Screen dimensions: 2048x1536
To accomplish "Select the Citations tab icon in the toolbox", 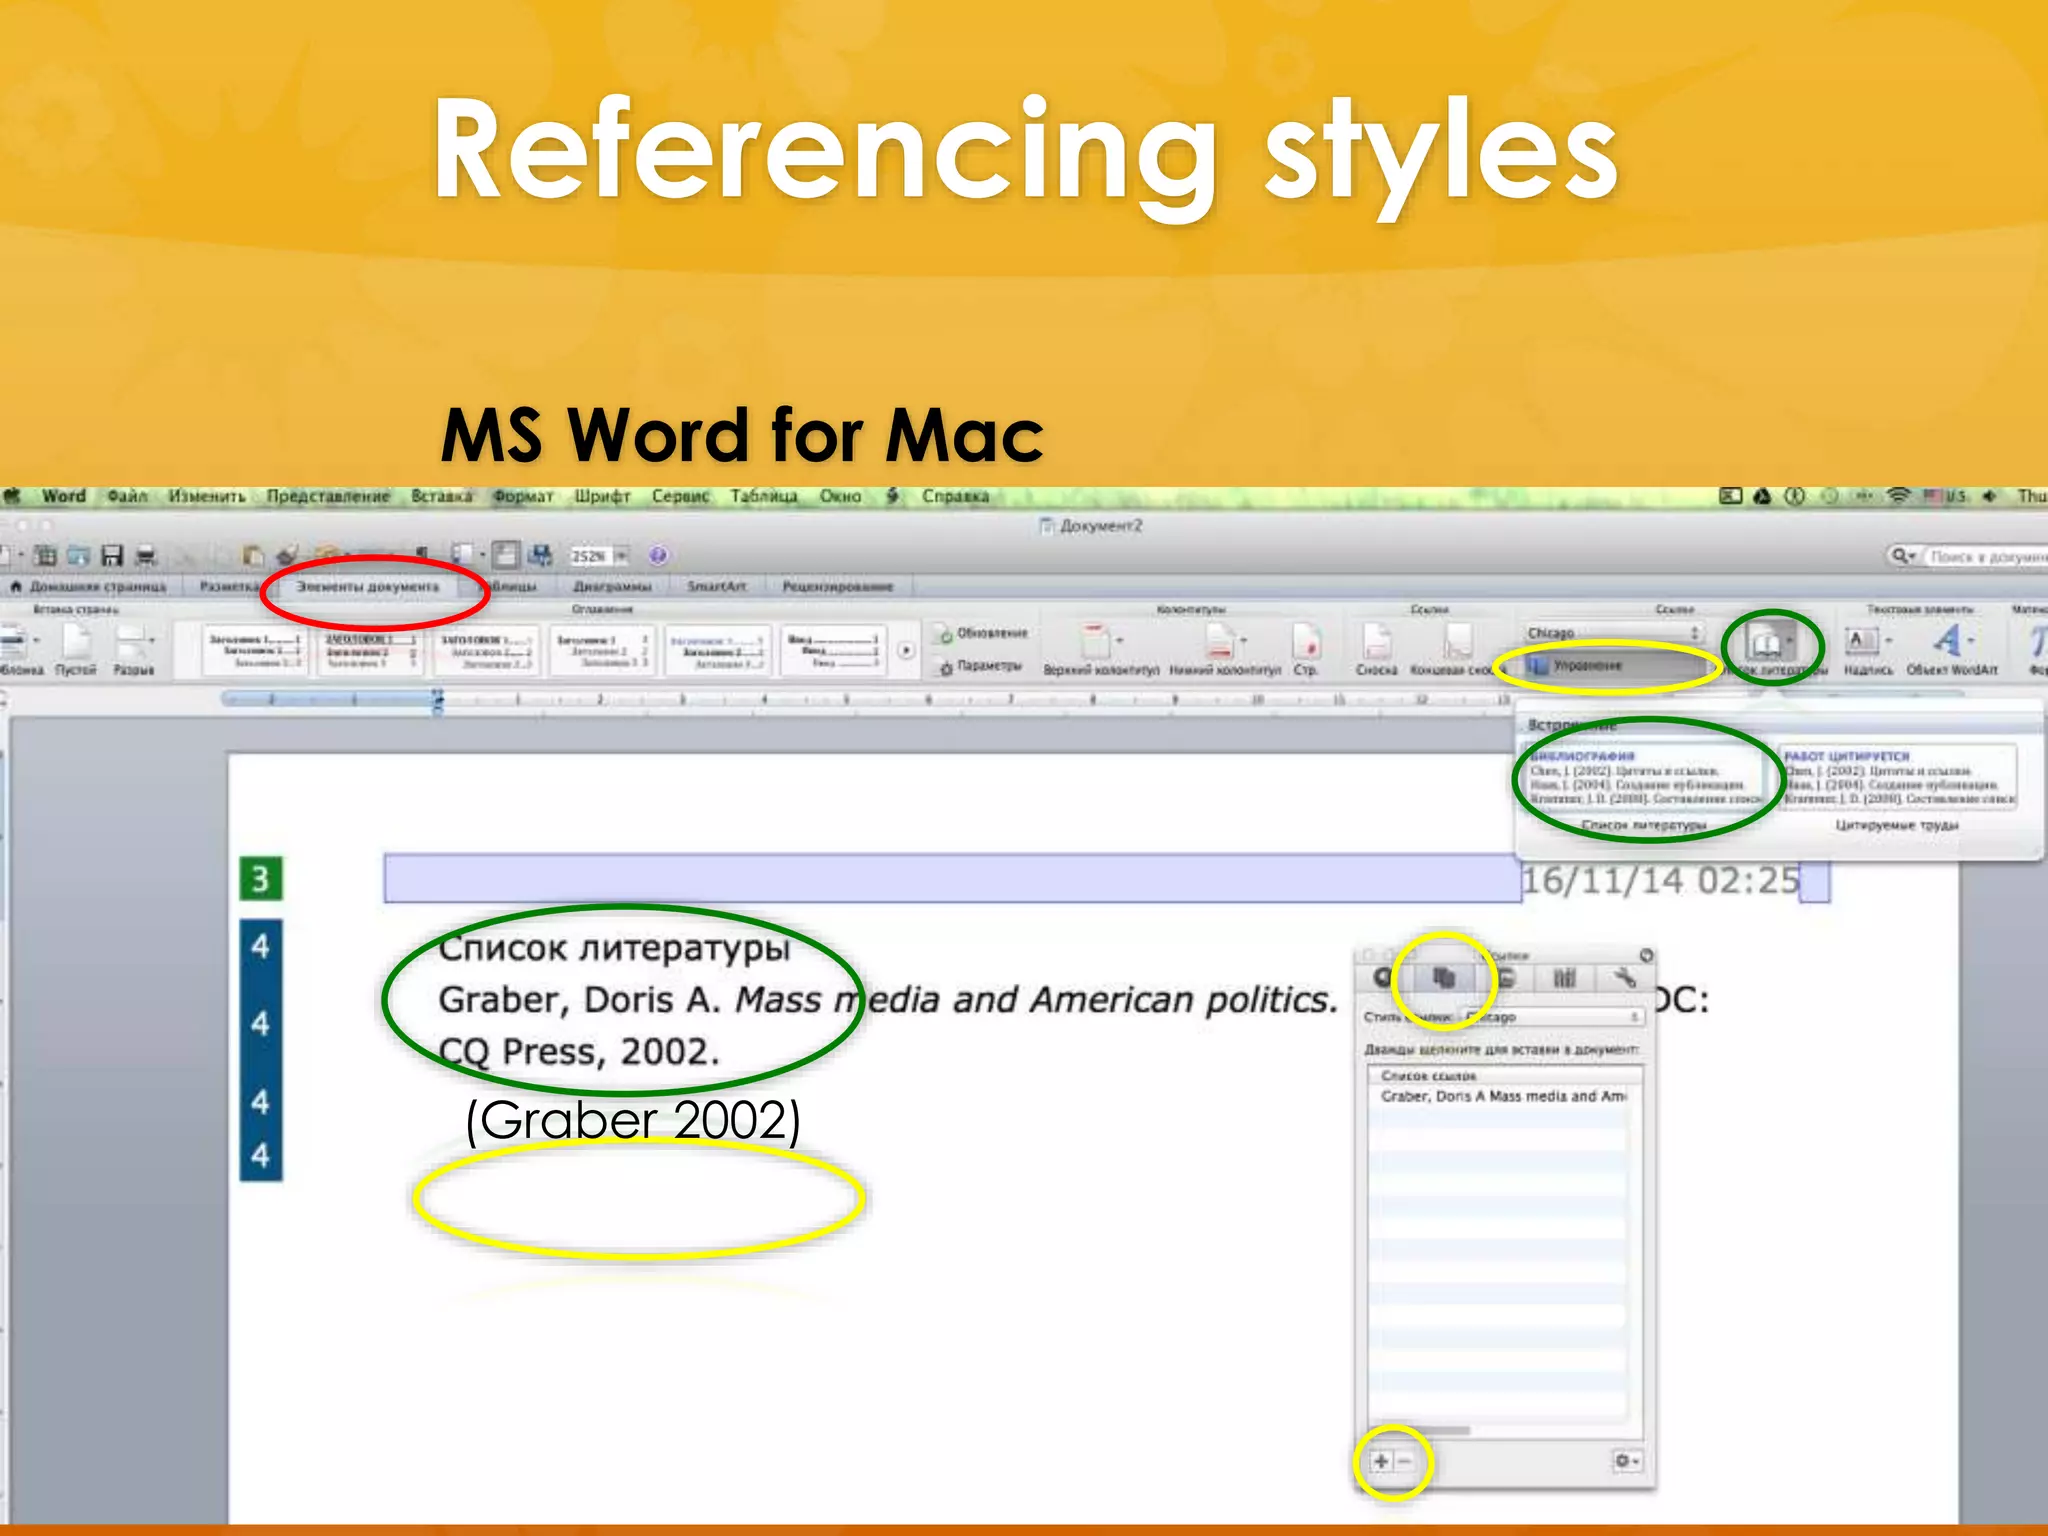I will coord(1442,978).
